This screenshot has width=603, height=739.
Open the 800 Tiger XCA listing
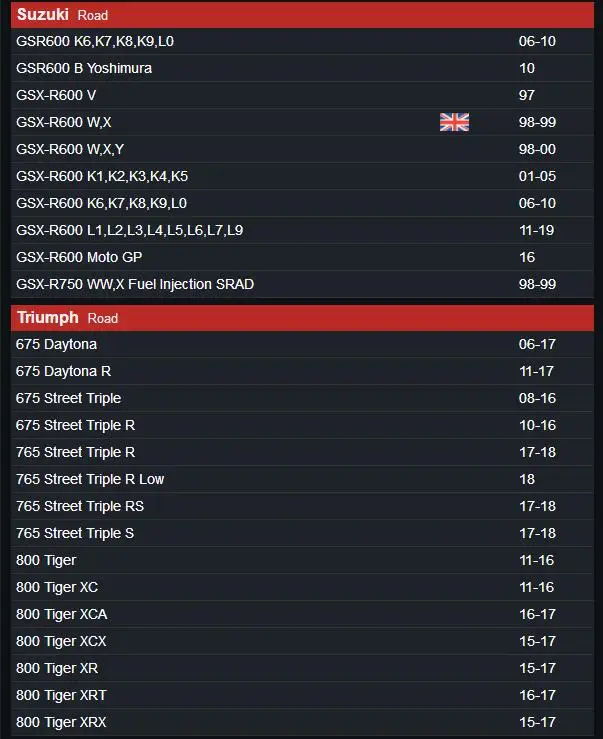click(x=62, y=614)
